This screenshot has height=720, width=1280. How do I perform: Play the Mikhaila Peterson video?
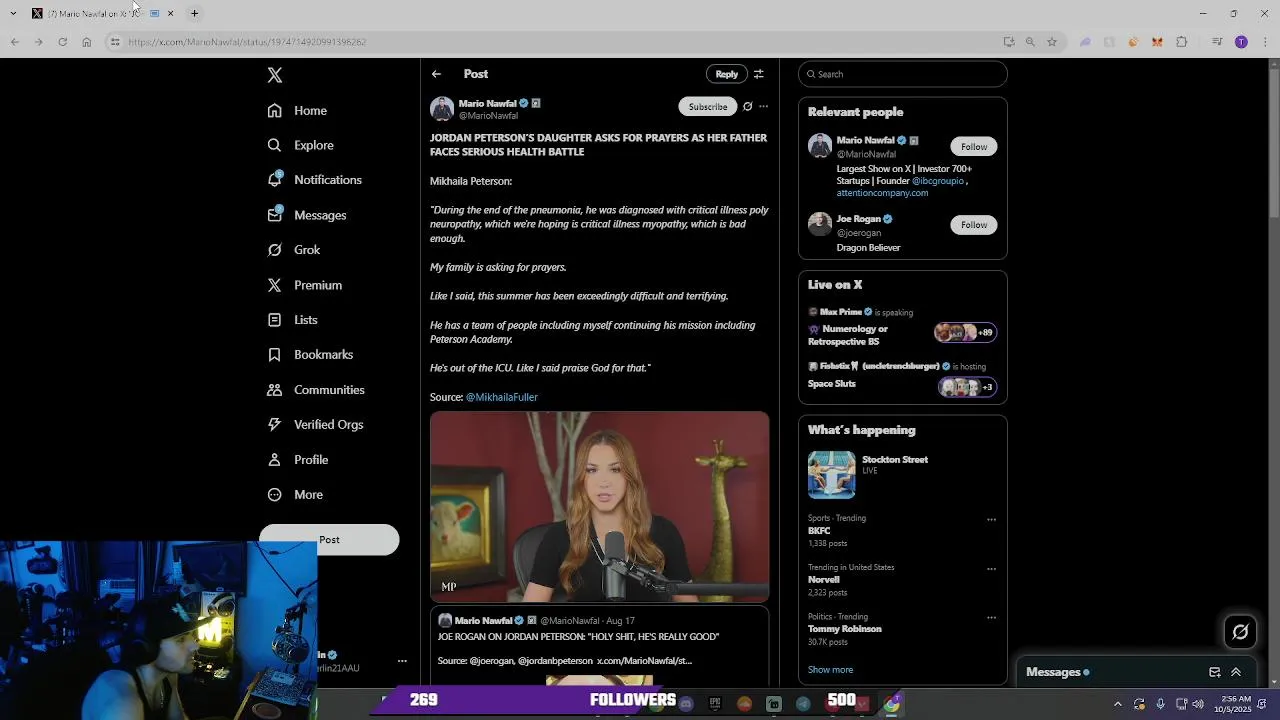(600, 507)
